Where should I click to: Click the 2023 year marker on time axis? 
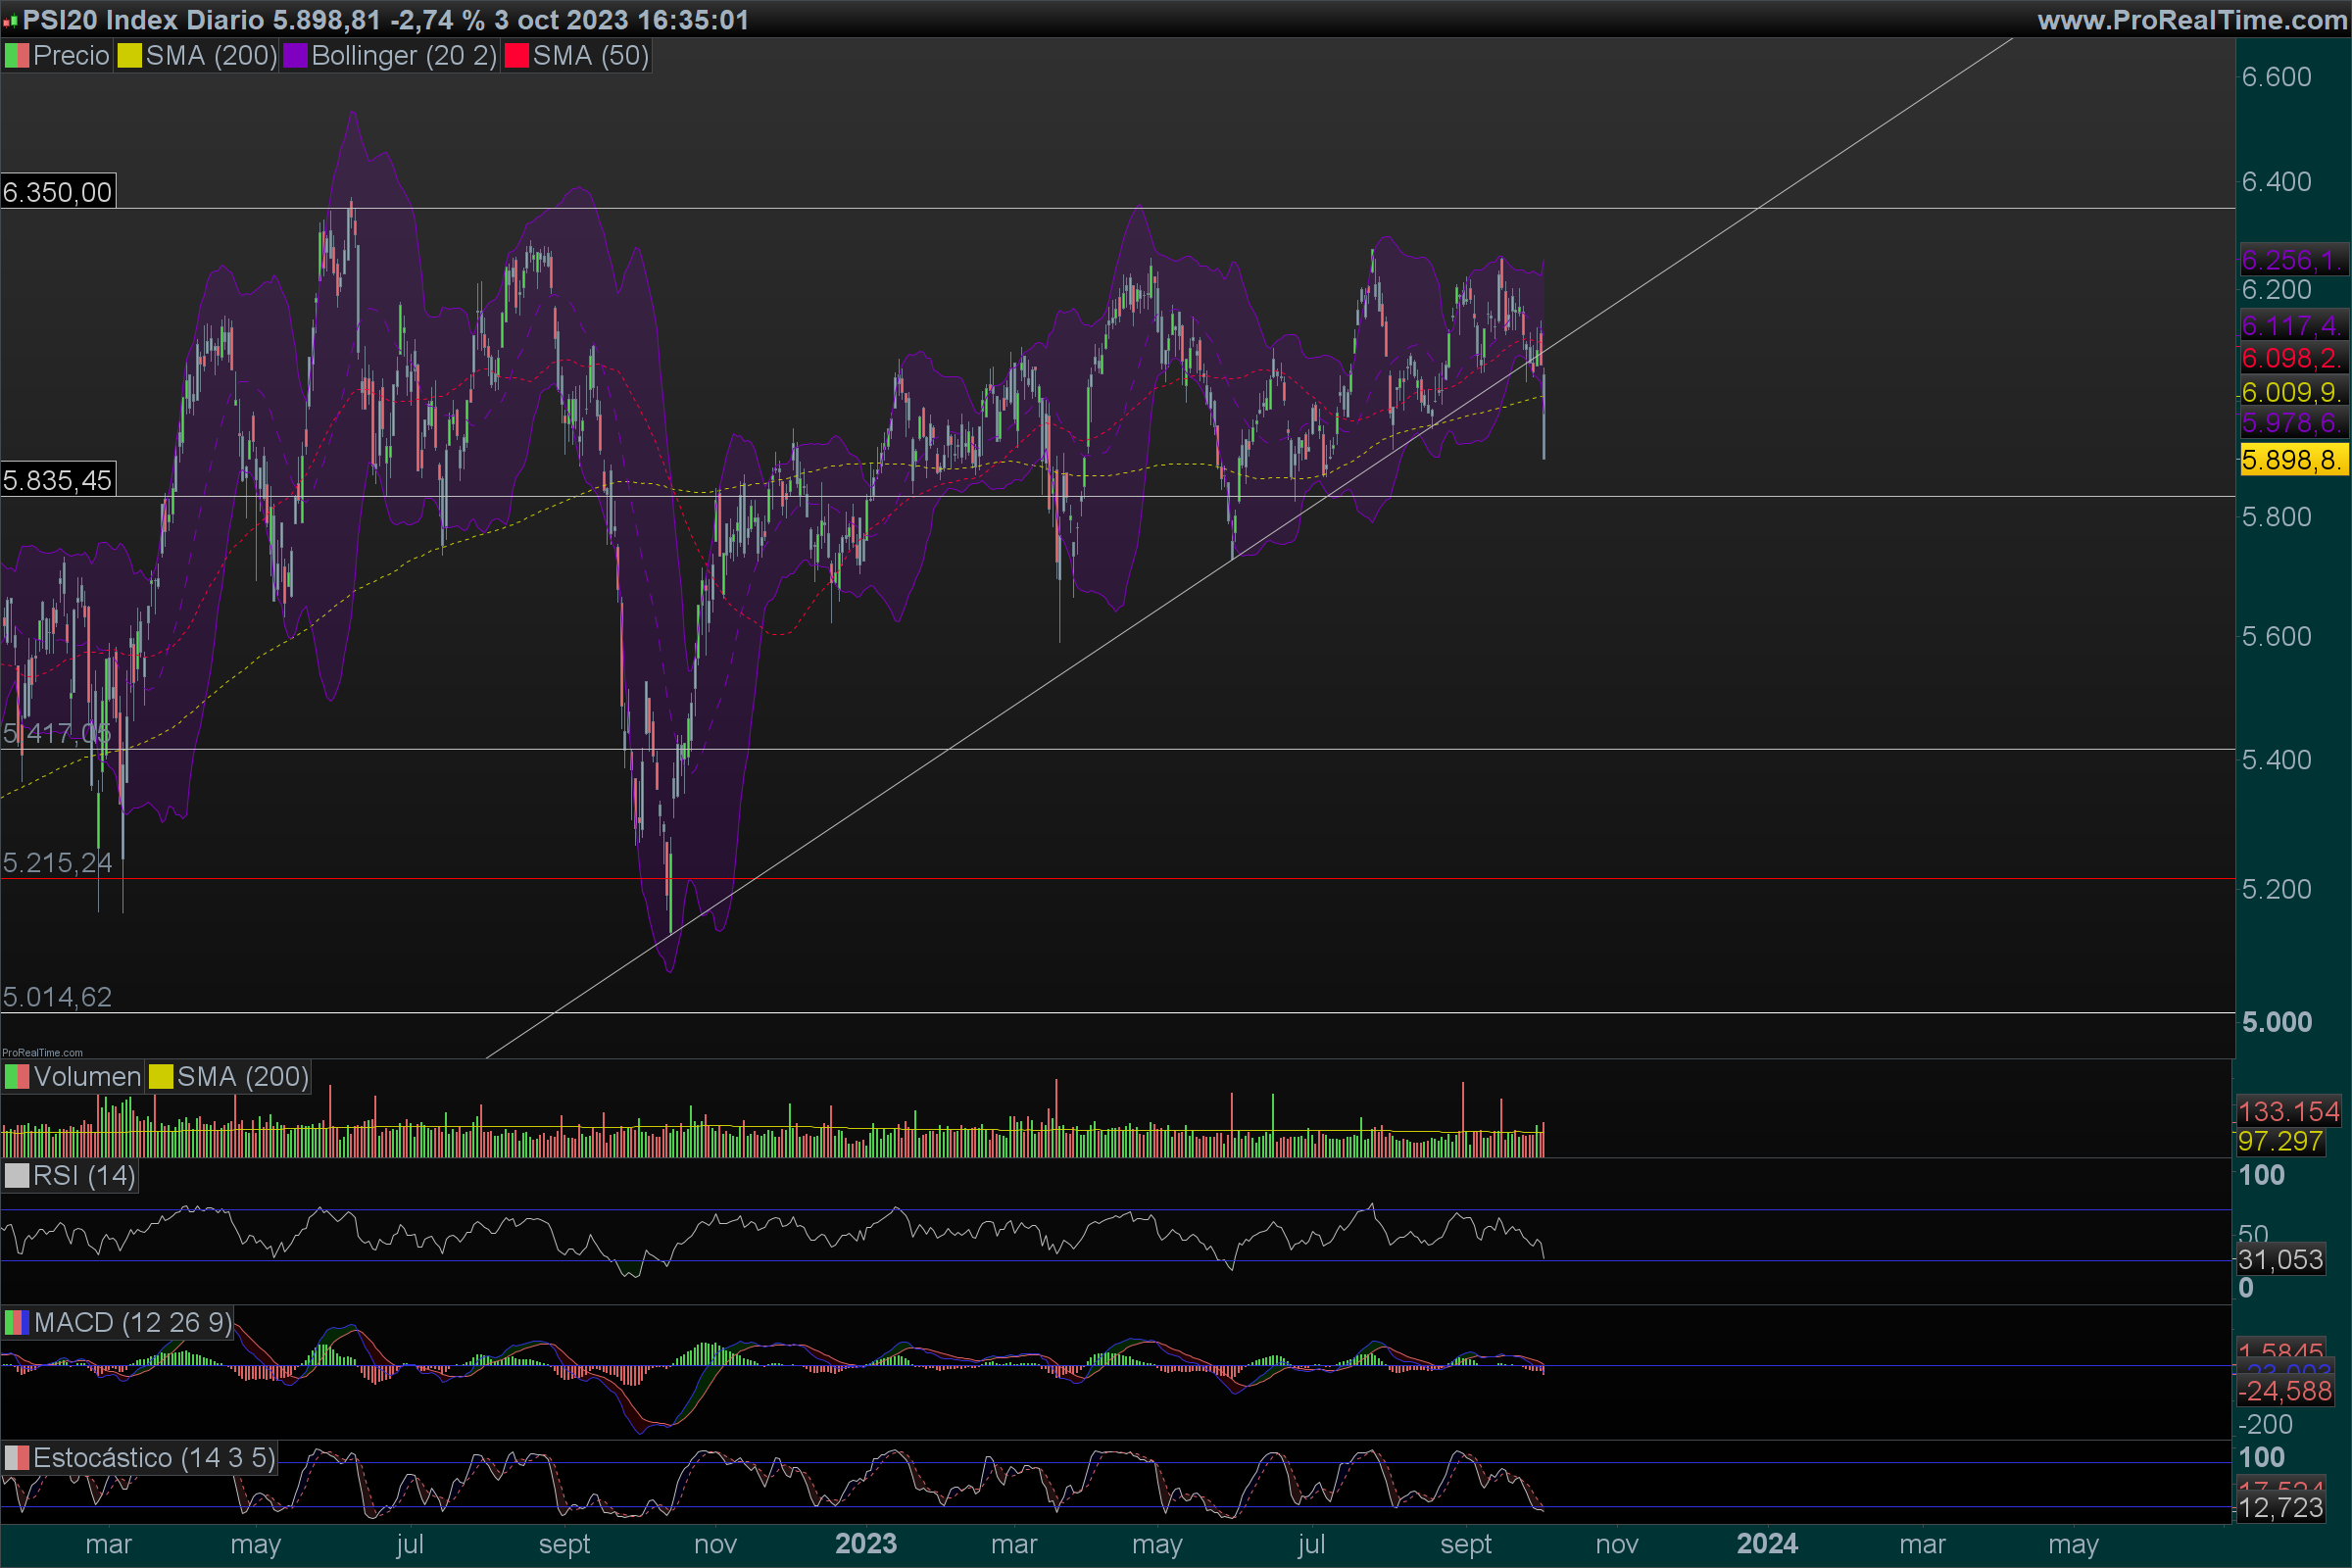tap(866, 1544)
